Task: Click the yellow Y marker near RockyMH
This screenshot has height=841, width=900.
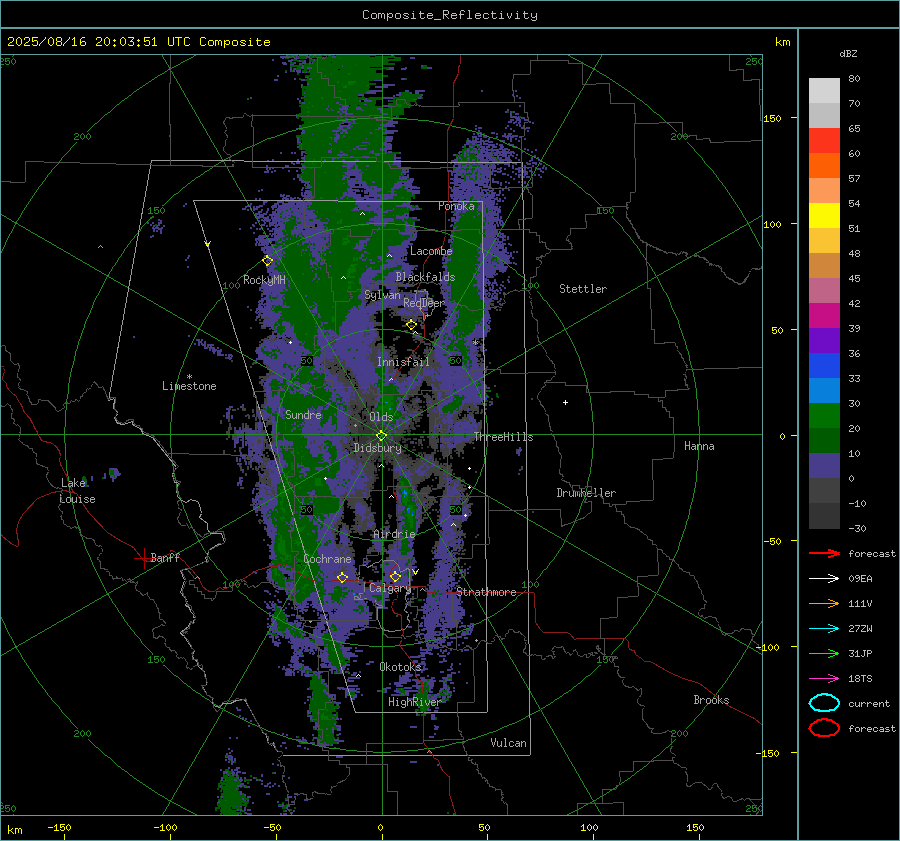Action: pyautogui.click(x=208, y=244)
